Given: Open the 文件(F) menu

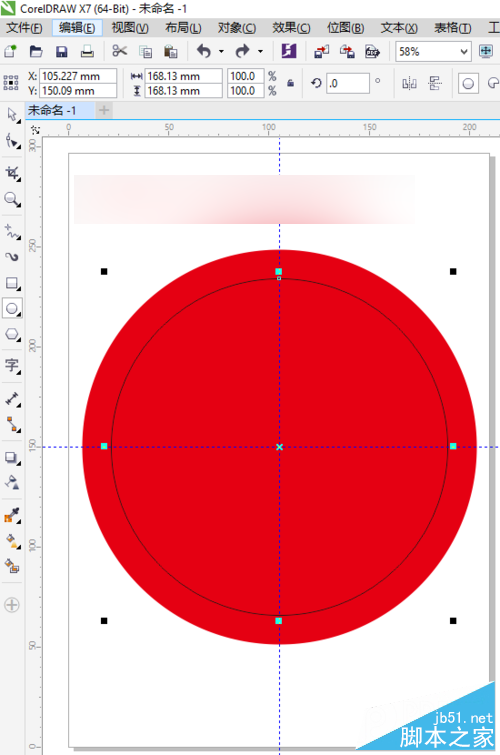Looking at the screenshot, I should point(24,28).
